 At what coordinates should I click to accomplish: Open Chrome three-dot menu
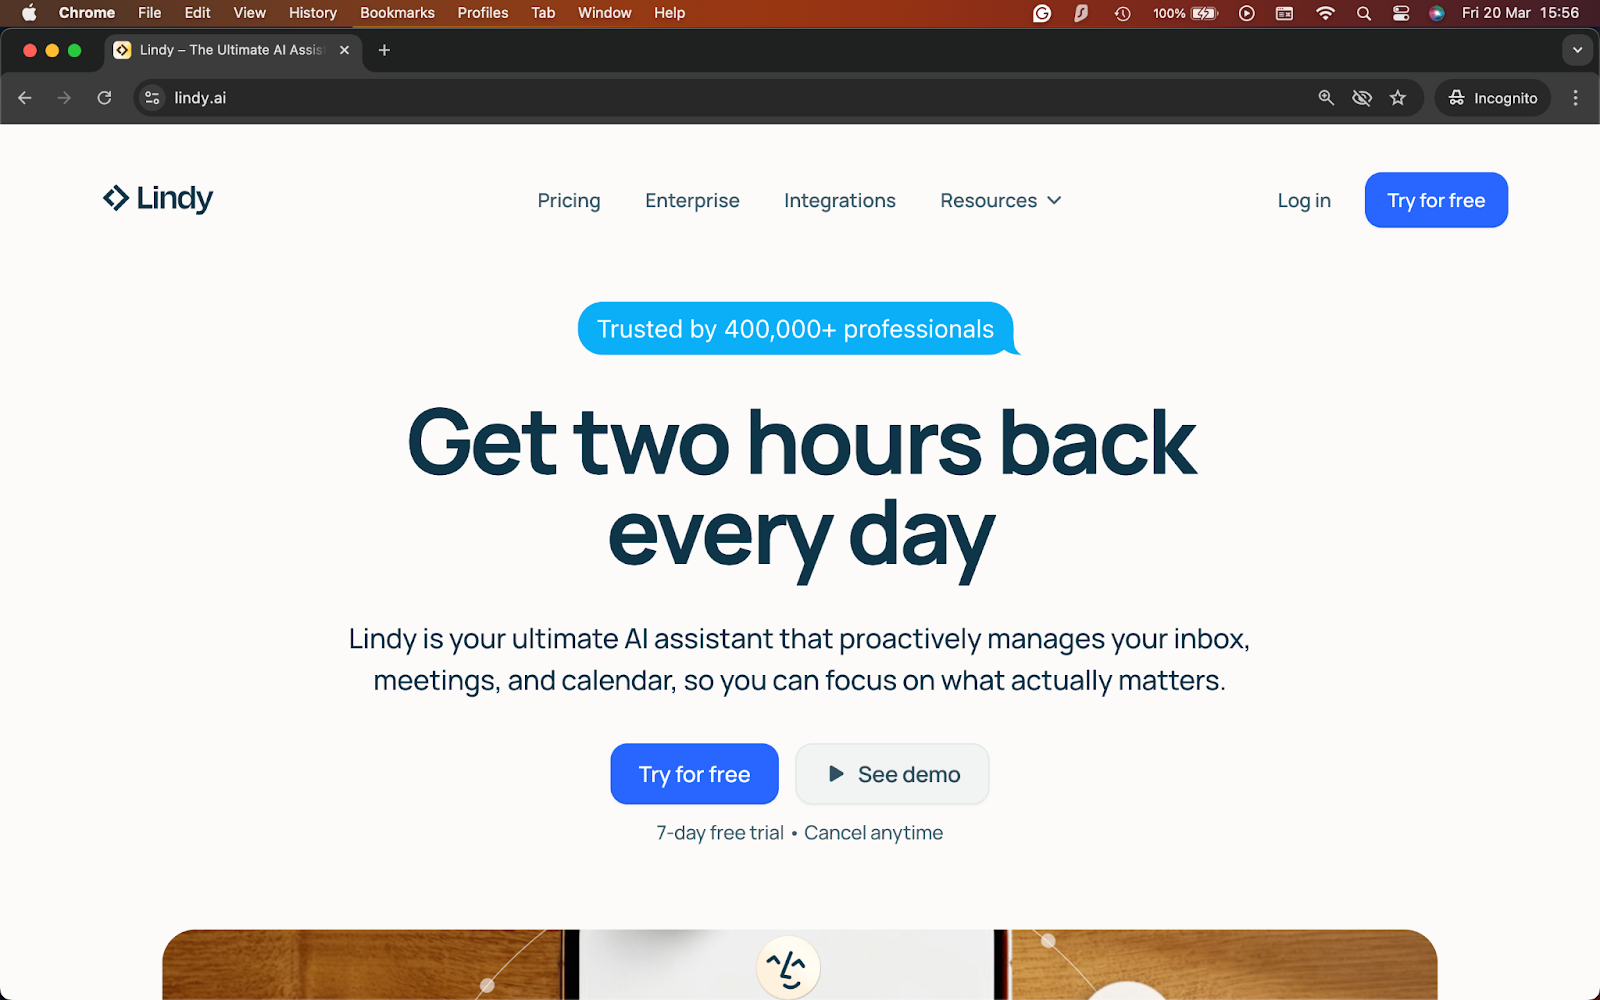pyautogui.click(x=1575, y=98)
